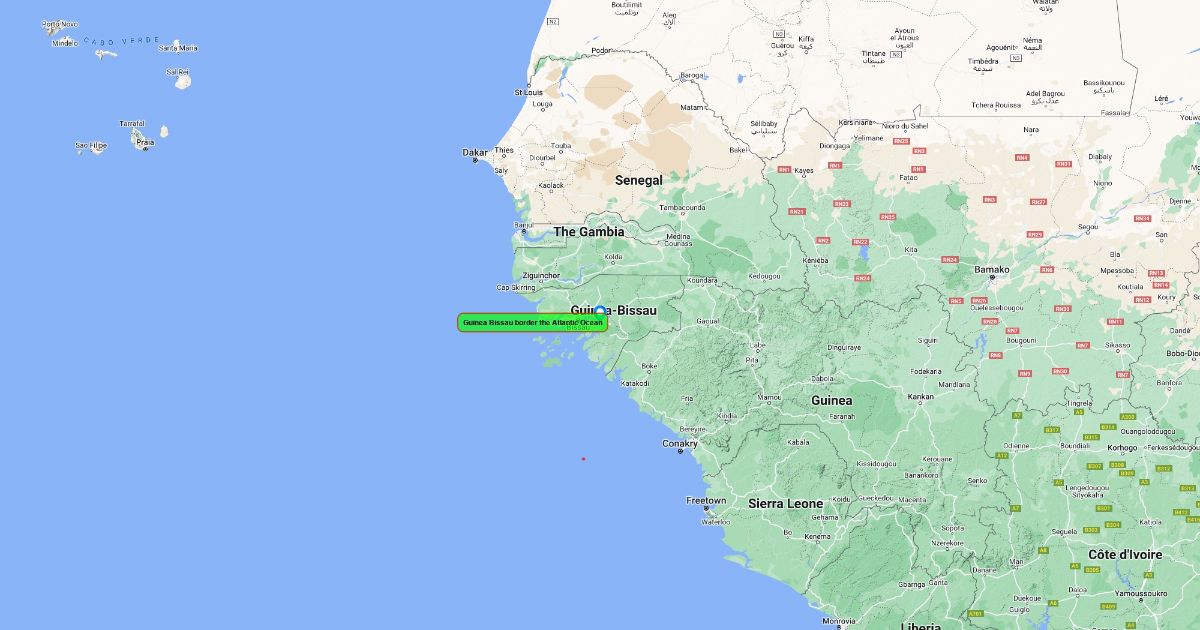The image size is (1200, 630).
Task: Click the Guinea country name
Action: click(831, 400)
